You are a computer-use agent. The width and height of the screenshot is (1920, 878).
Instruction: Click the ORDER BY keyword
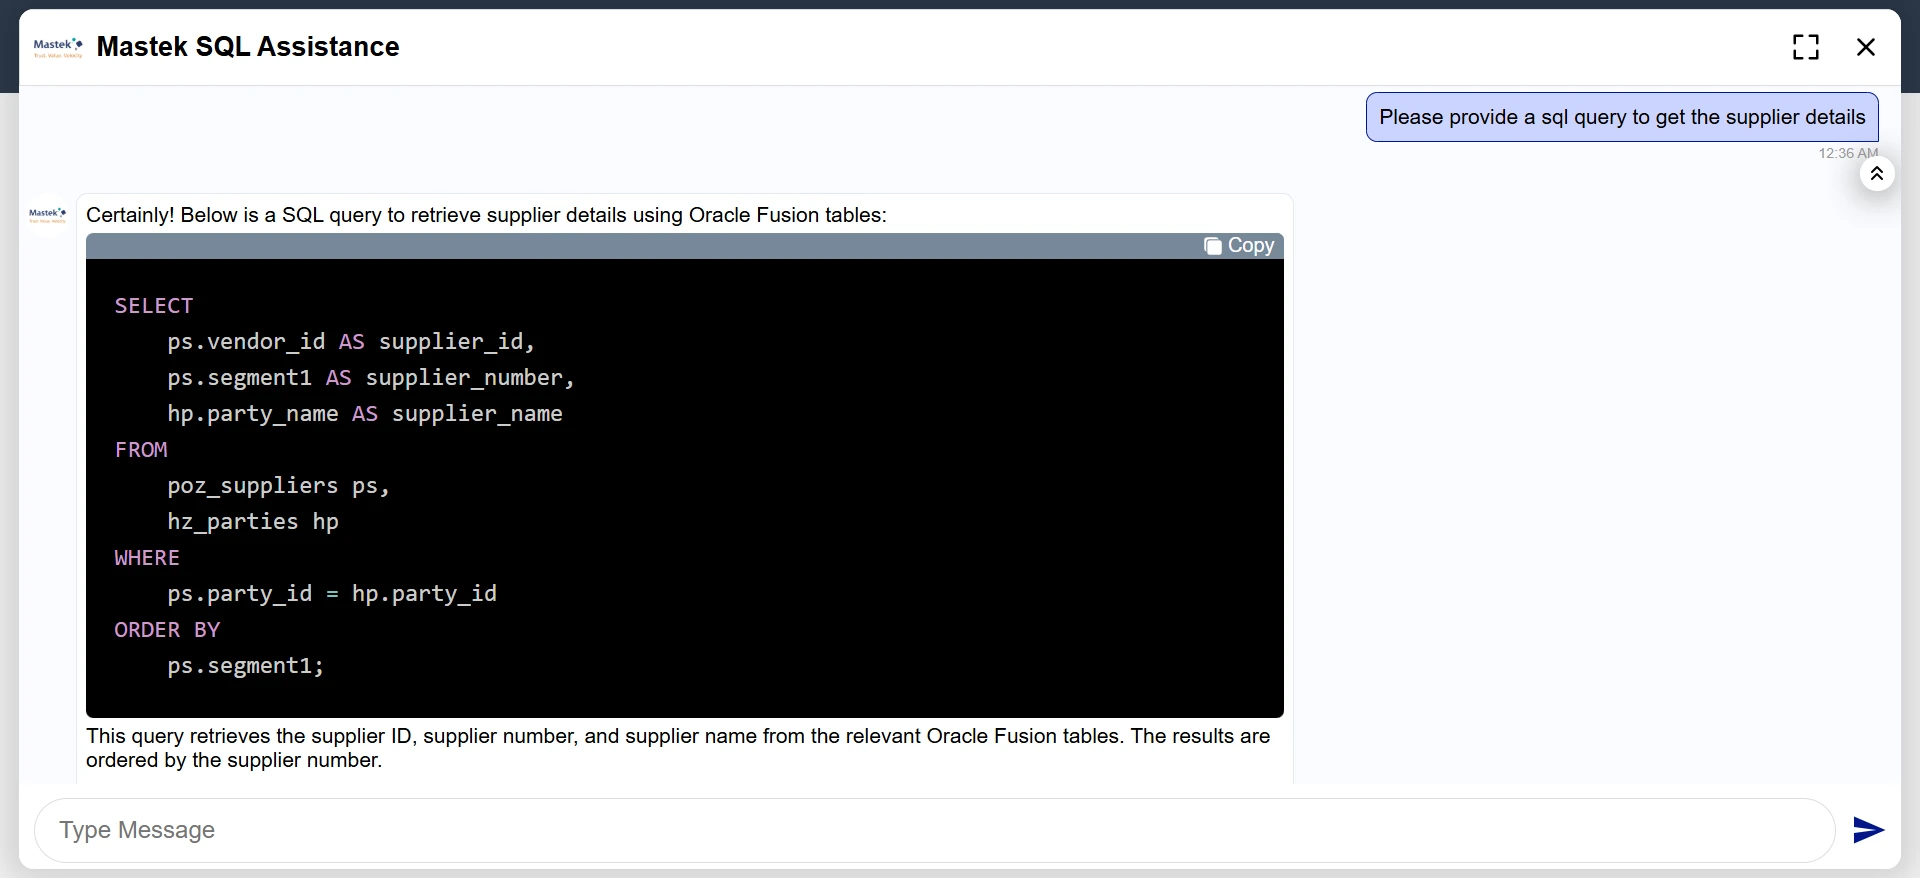(x=167, y=630)
